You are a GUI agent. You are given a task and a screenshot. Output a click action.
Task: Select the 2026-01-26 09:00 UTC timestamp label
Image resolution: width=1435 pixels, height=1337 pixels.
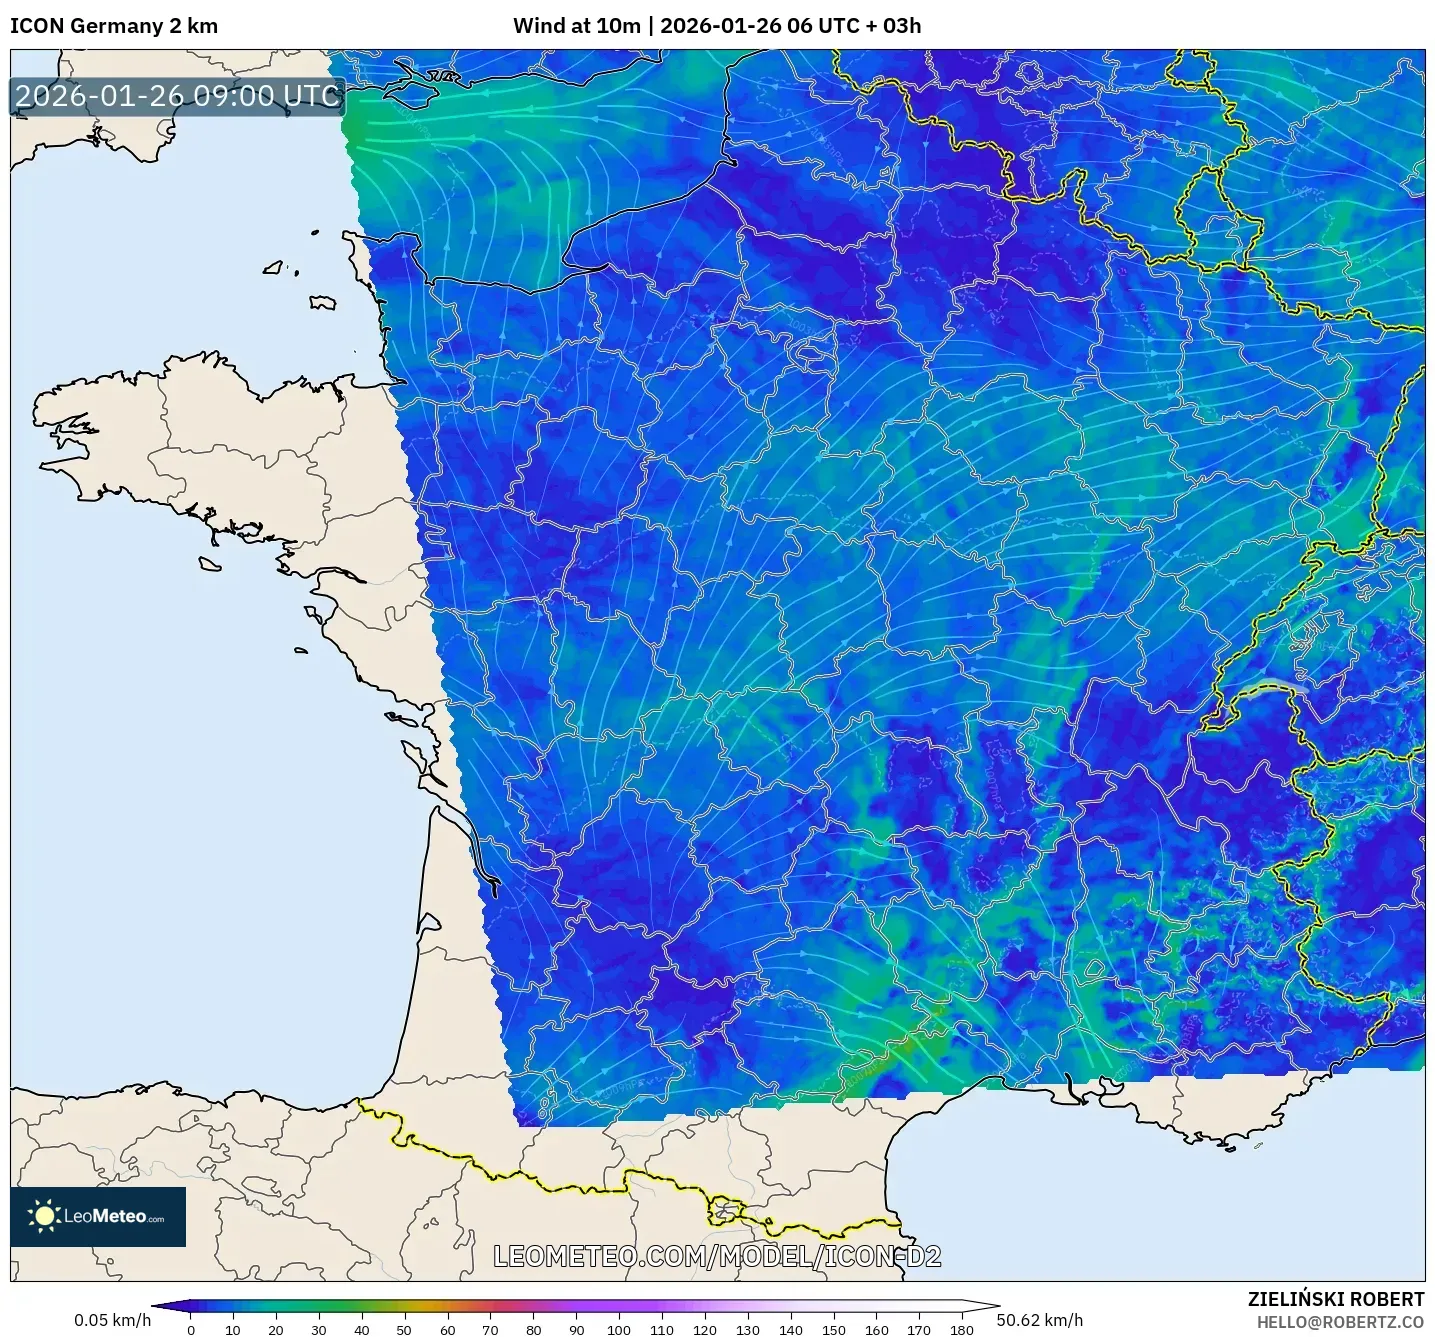coord(178,96)
